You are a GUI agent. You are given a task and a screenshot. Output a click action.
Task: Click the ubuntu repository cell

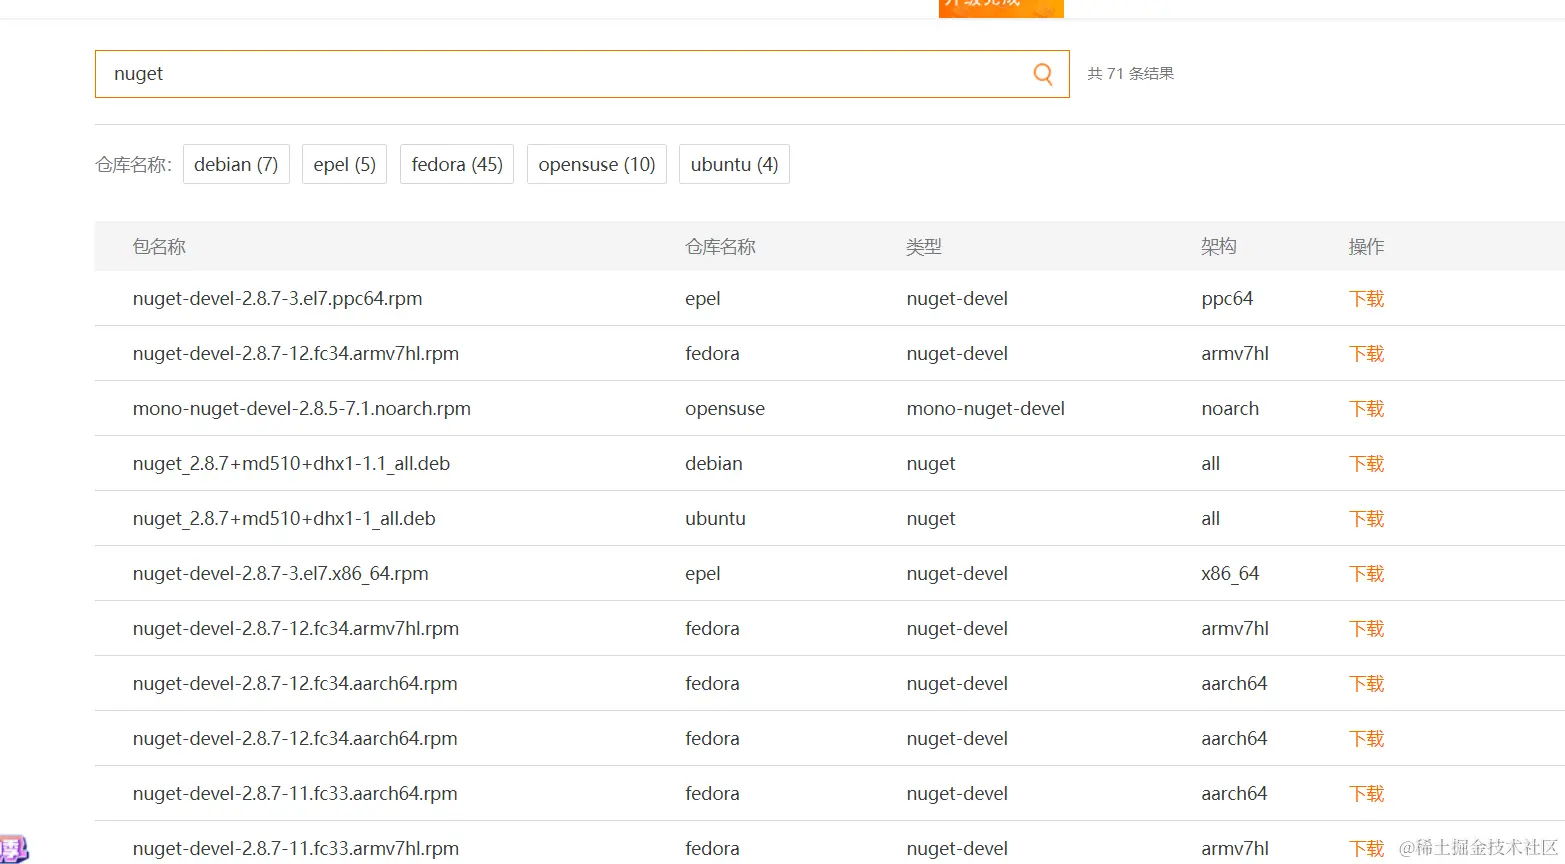(x=715, y=519)
